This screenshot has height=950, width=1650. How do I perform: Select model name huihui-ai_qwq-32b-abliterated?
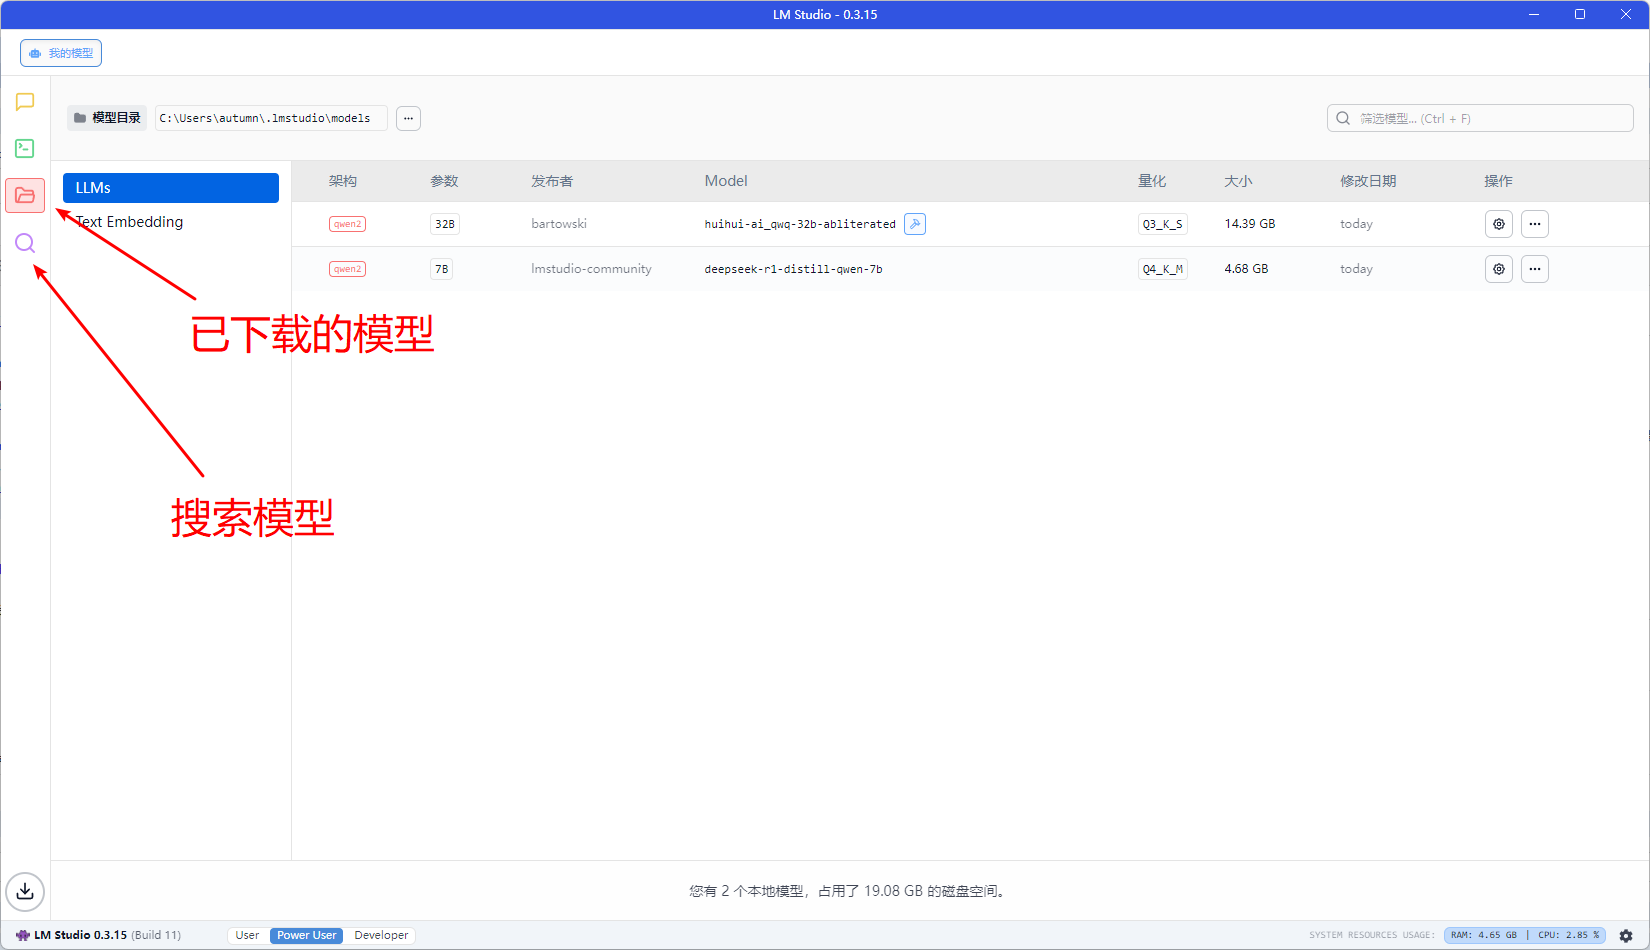click(x=800, y=224)
